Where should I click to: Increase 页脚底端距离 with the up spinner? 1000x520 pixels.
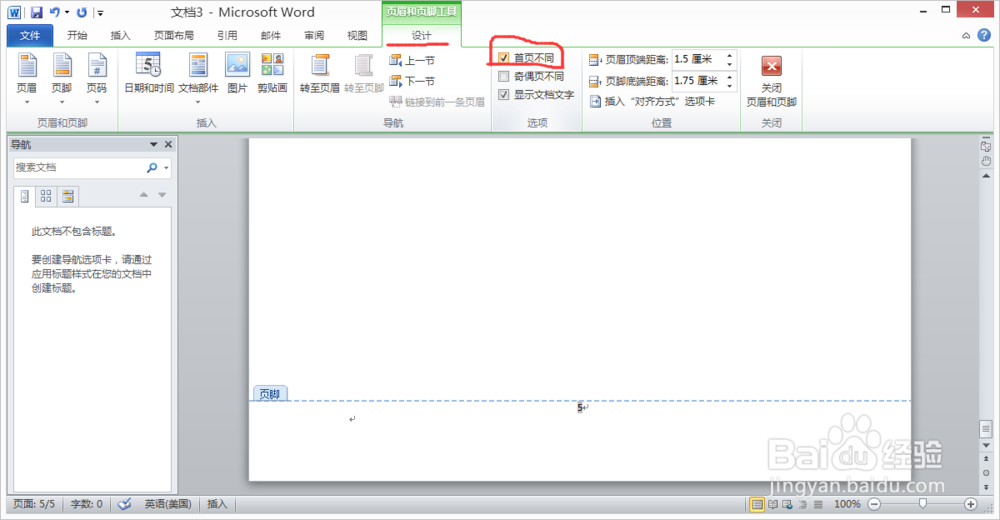point(730,77)
